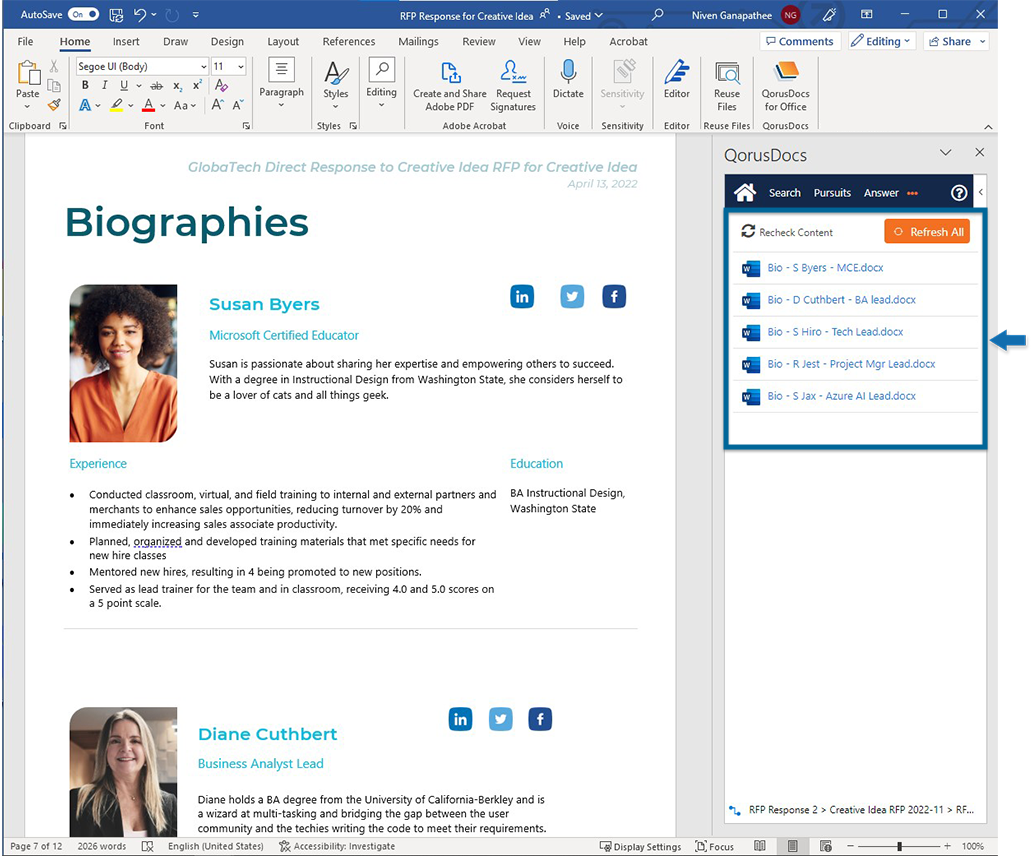Expand the Paste options arrow
Screen dimensions: 1031x856
[27, 107]
